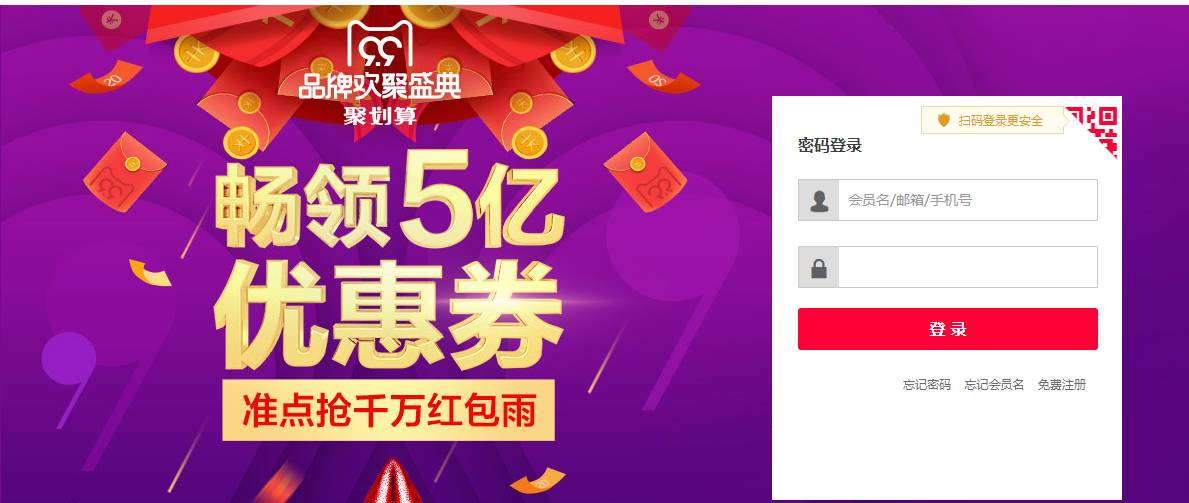Image resolution: width=1189 pixels, height=503 pixels.
Task: Click the golden 优惠券 promotional text
Action: tap(388, 315)
